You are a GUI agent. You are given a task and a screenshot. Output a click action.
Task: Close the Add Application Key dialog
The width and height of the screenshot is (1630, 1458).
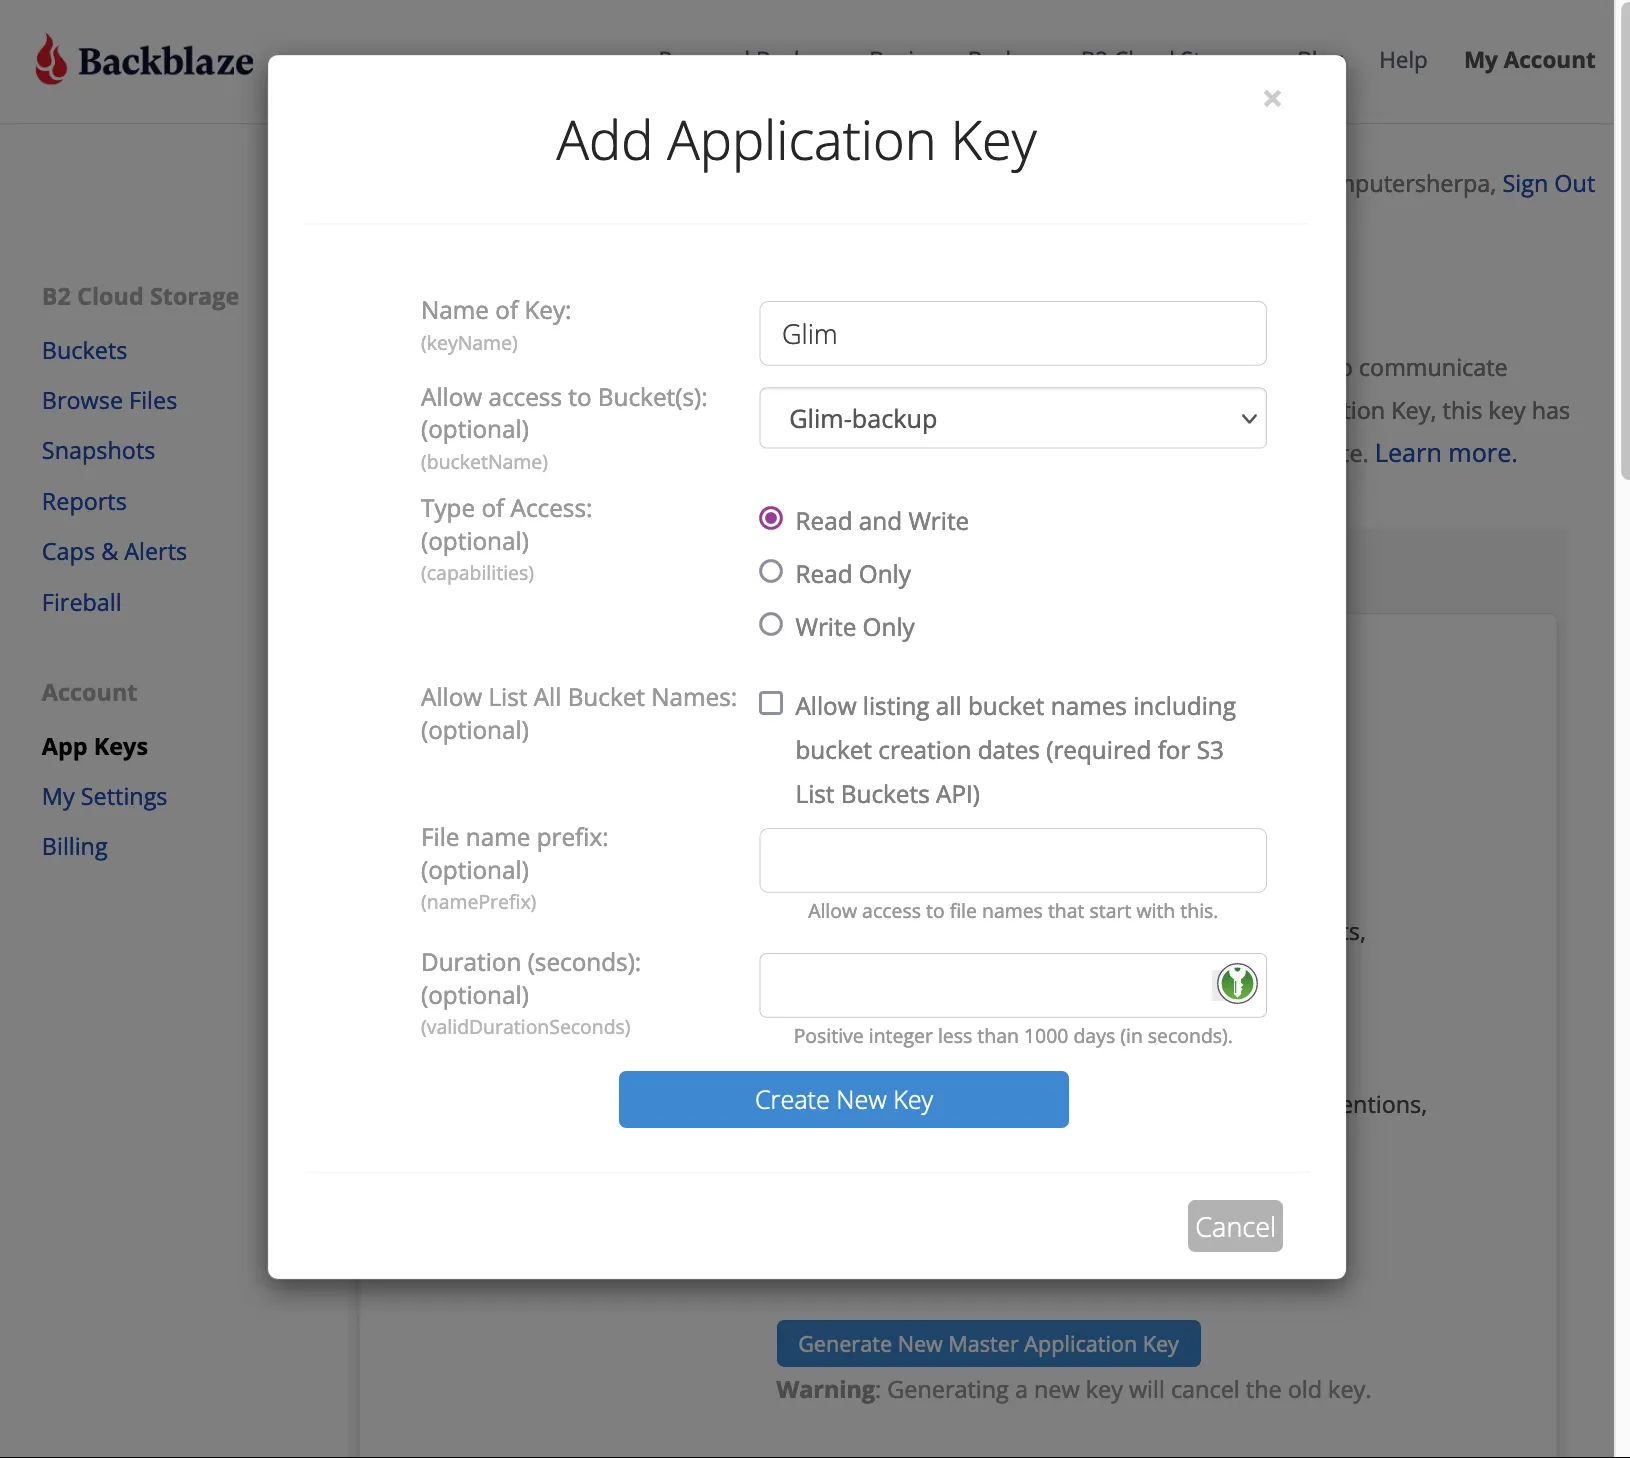1271,98
